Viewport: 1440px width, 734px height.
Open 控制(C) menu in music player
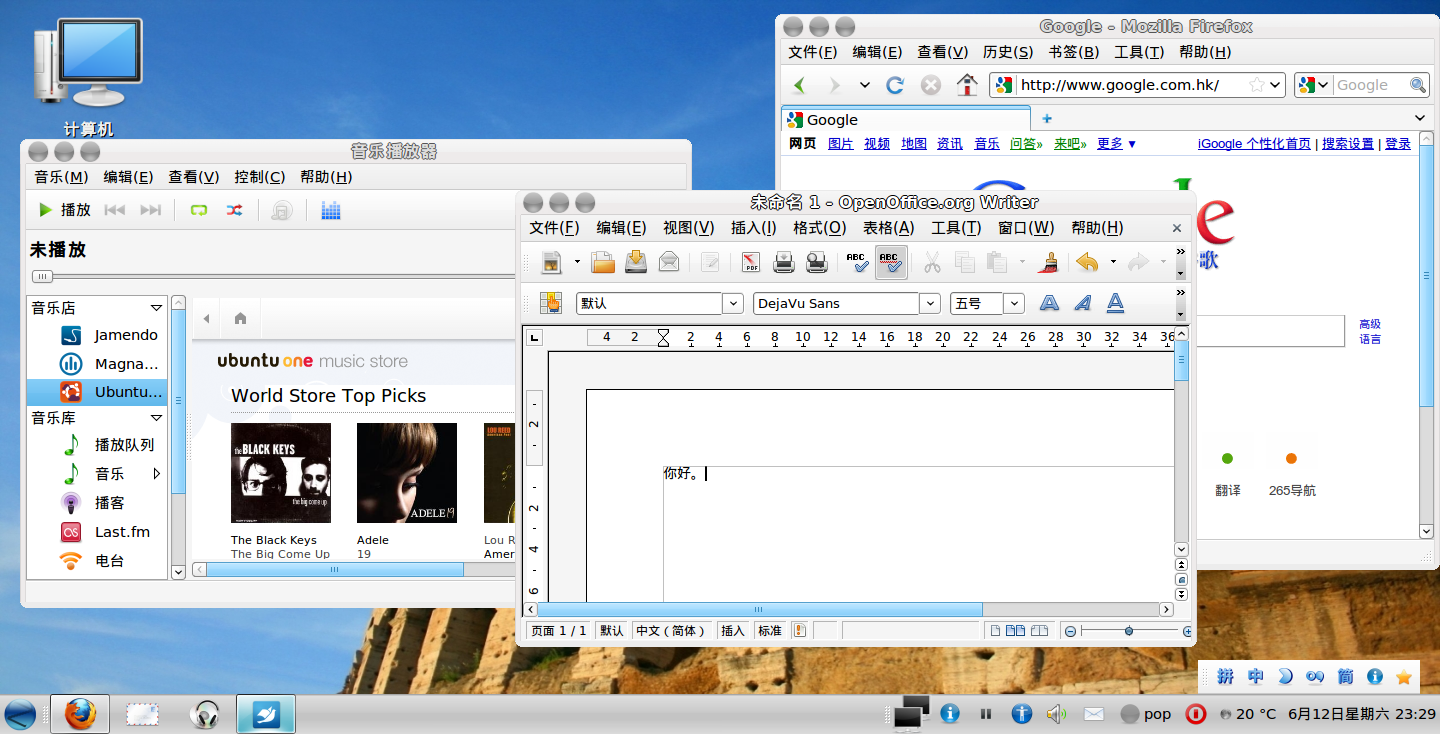pyautogui.click(x=260, y=177)
